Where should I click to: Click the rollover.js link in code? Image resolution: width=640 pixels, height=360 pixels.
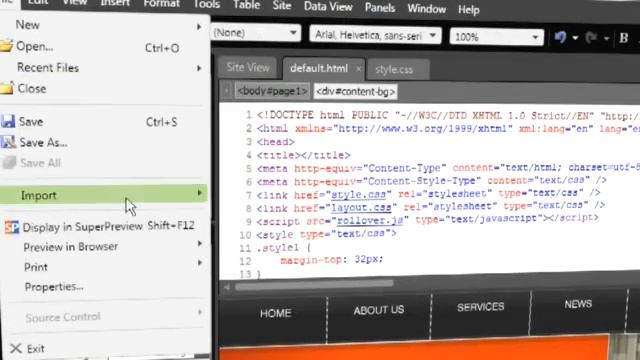(369, 220)
